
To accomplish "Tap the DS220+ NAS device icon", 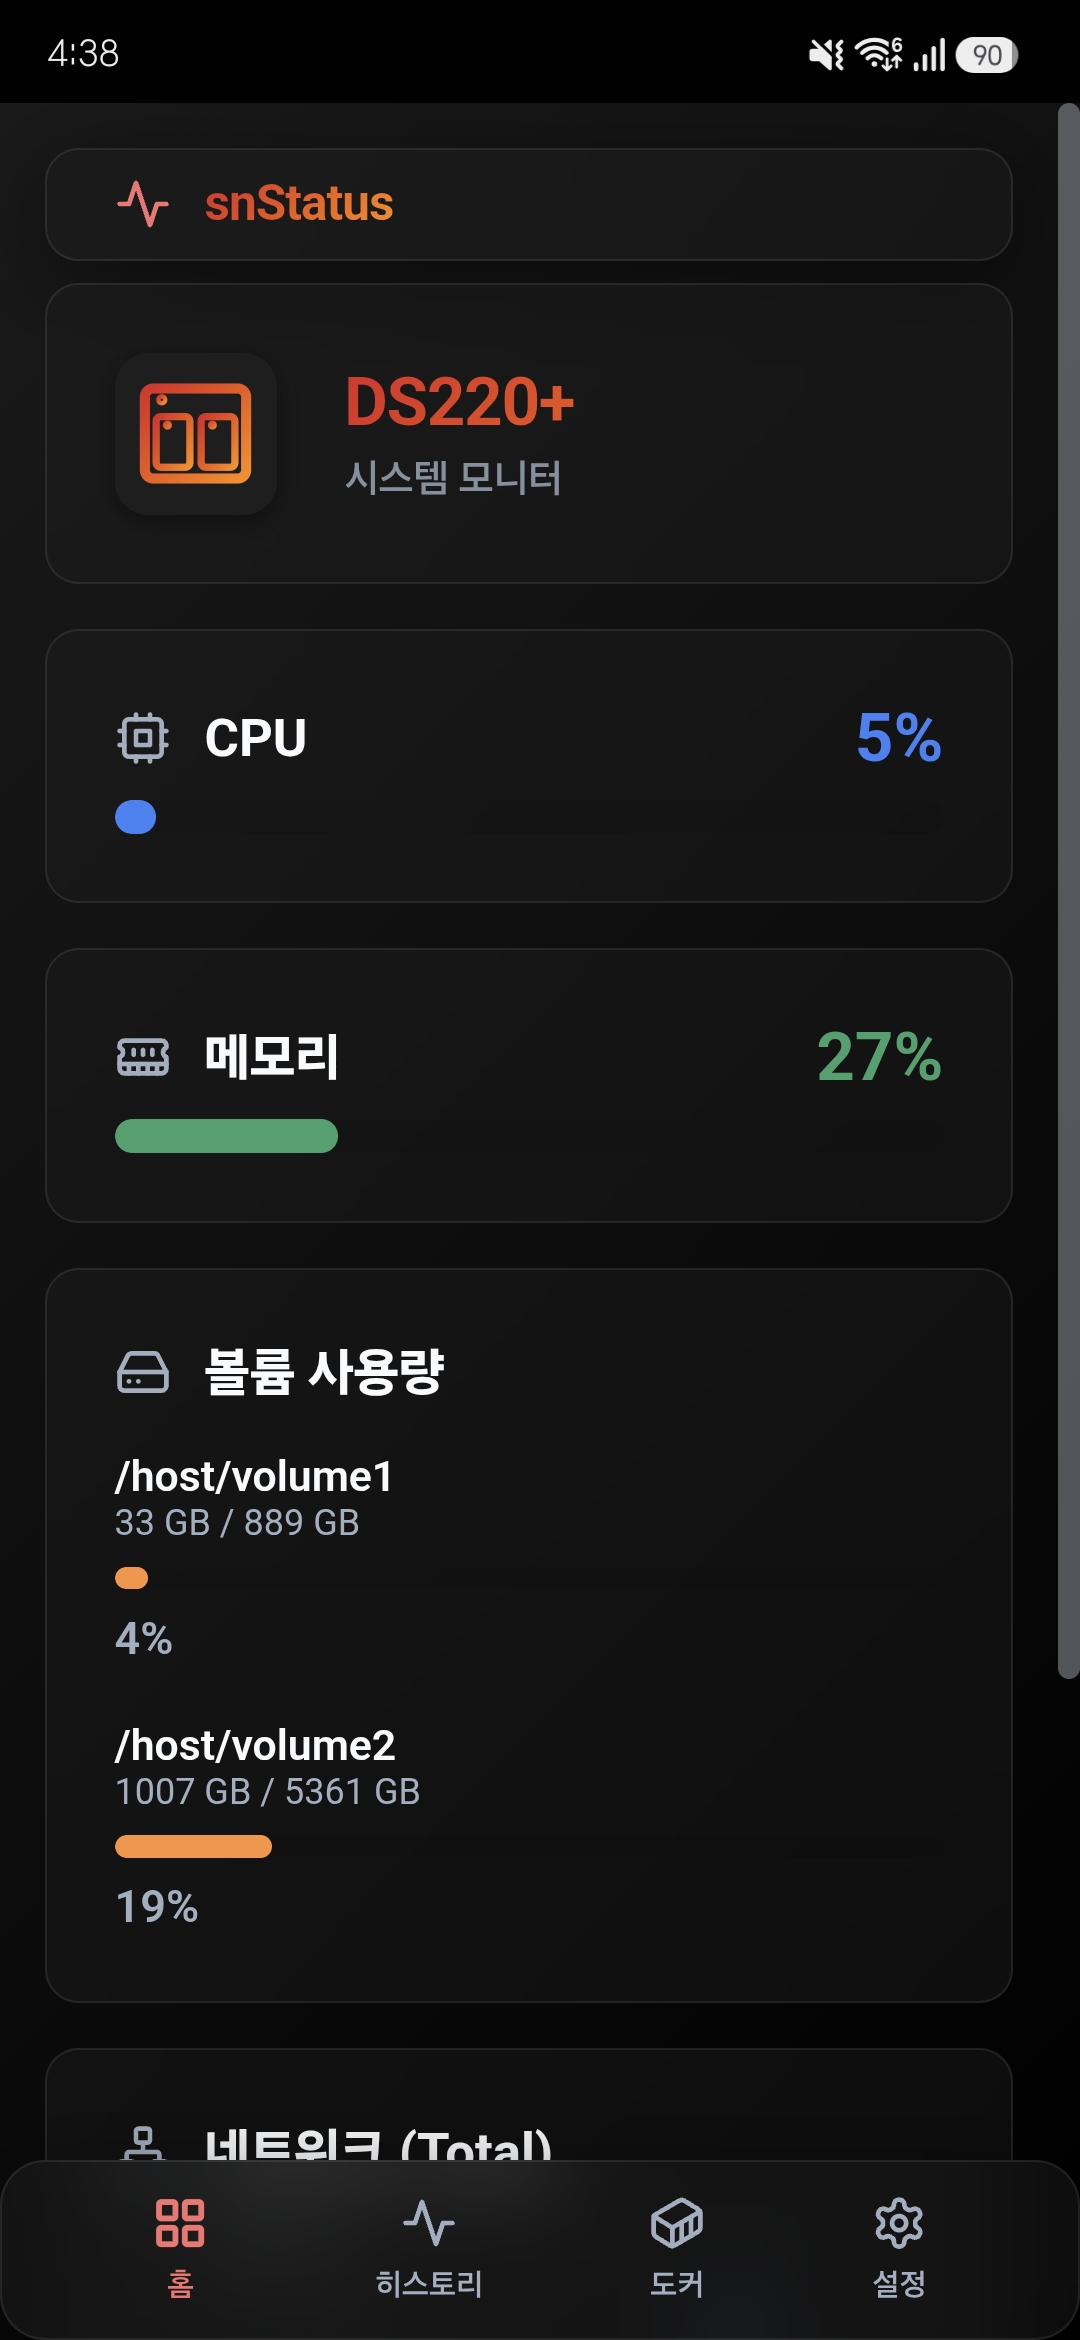I will [x=196, y=434].
